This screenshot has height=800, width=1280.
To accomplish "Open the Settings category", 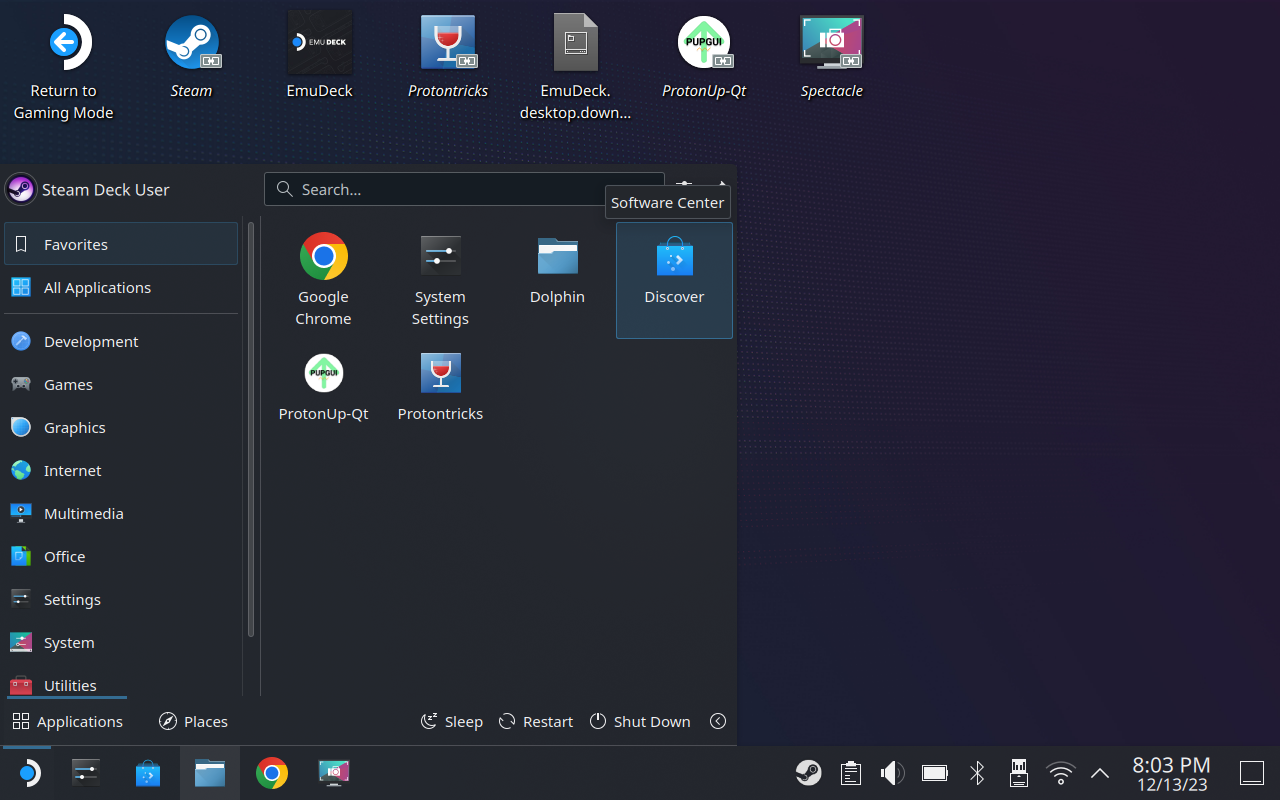I will tap(121, 599).
